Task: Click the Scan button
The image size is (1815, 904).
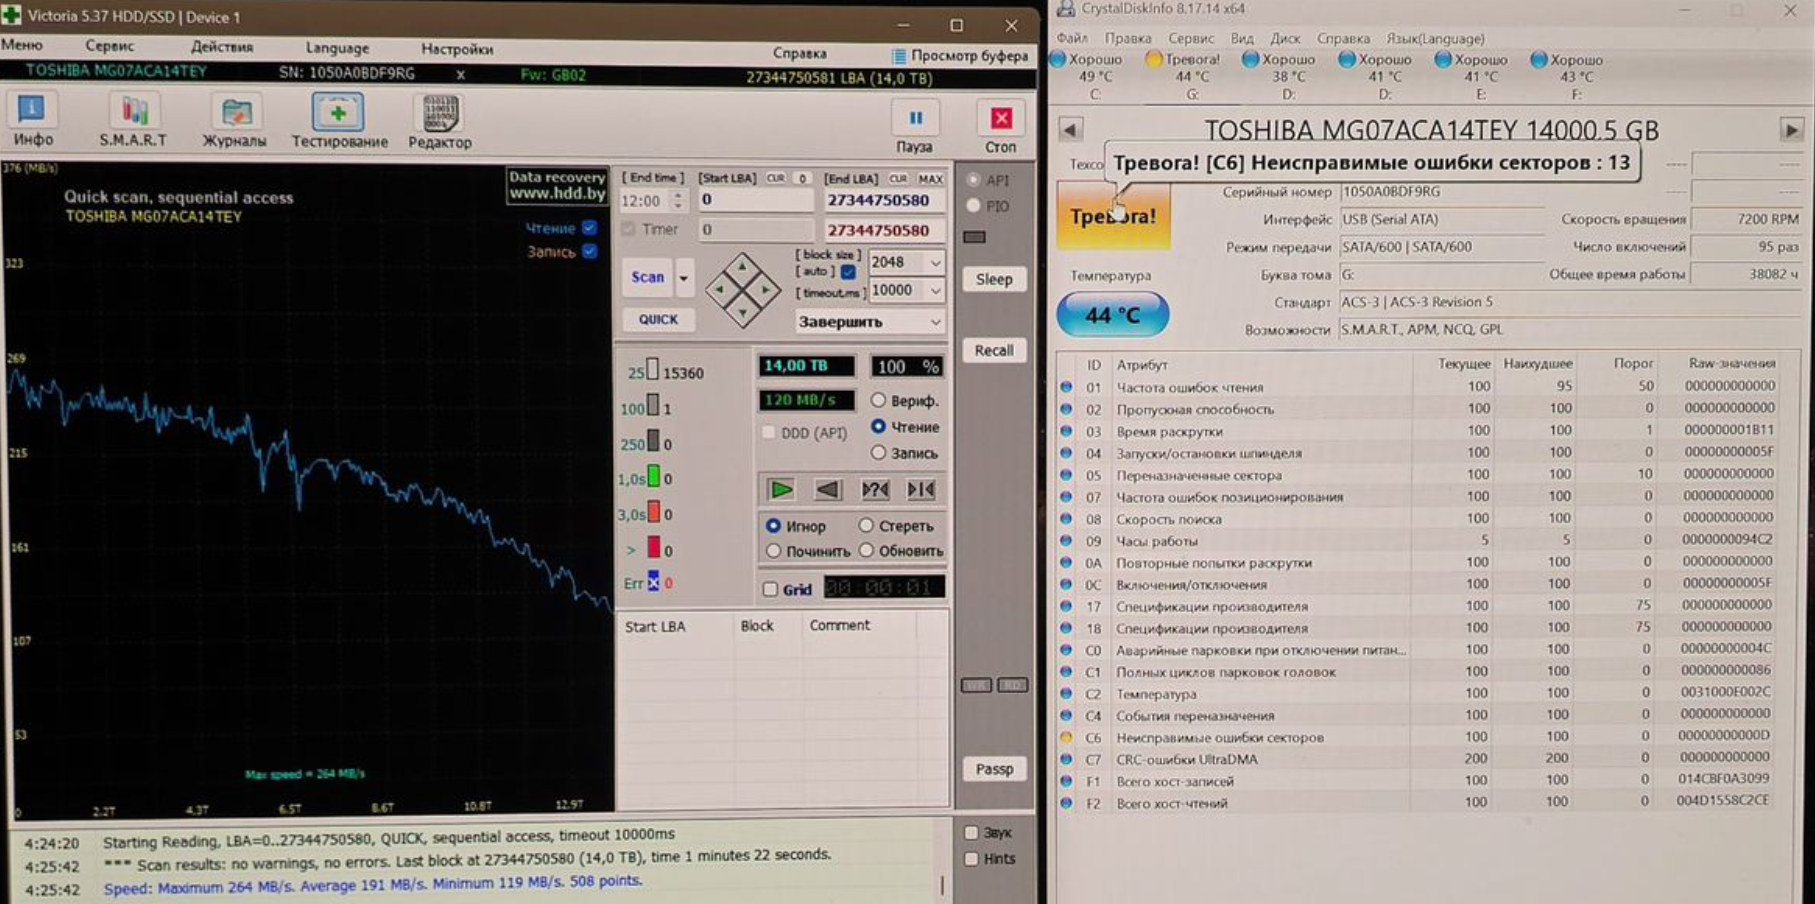Action: pyautogui.click(x=647, y=278)
